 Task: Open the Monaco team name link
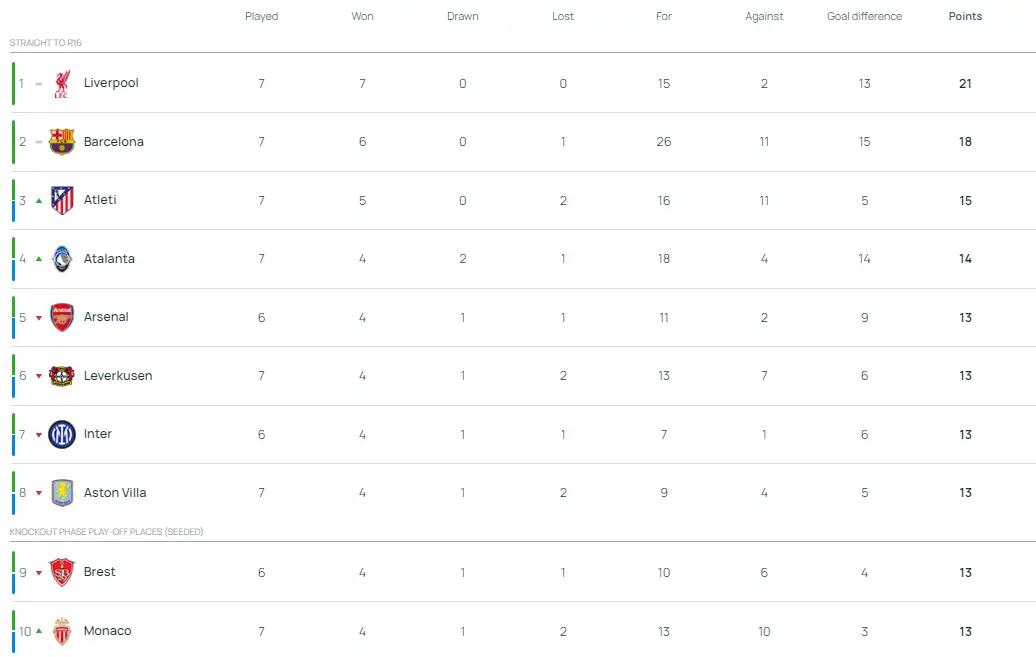point(108,631)
